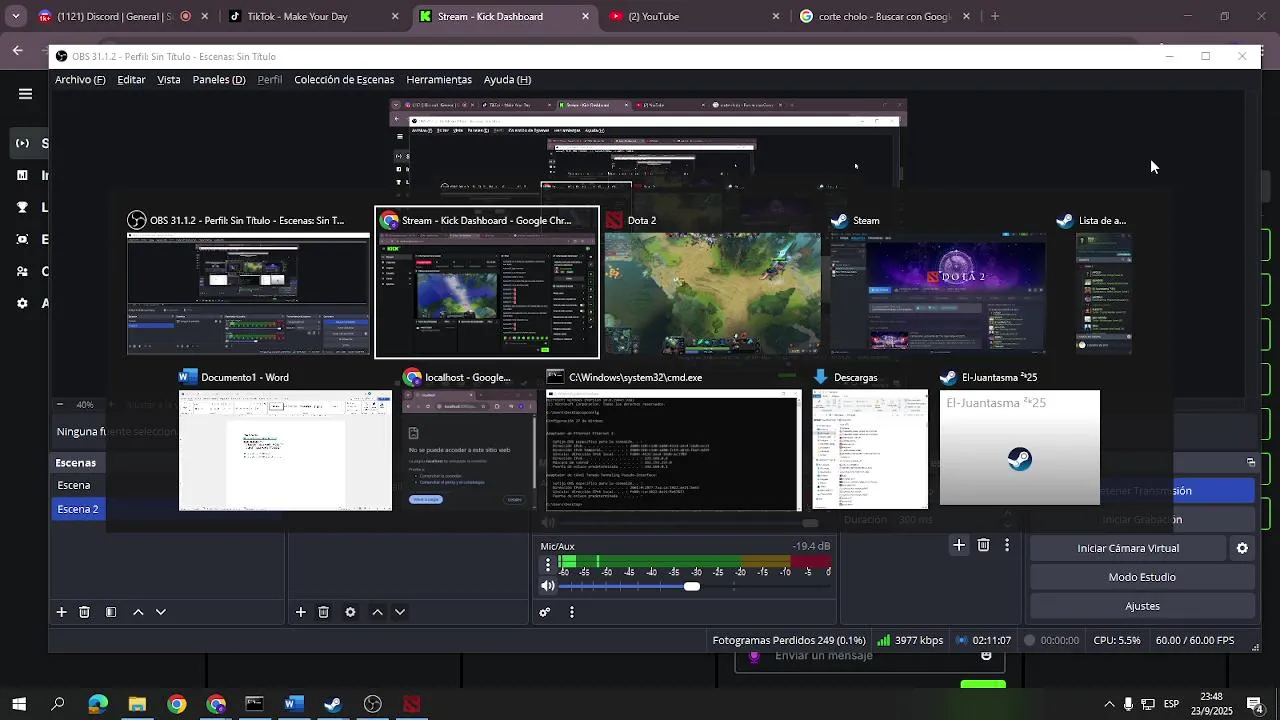
Task: Open Mic/Aux options three-dot menu
Action: (x=547, y=565)
